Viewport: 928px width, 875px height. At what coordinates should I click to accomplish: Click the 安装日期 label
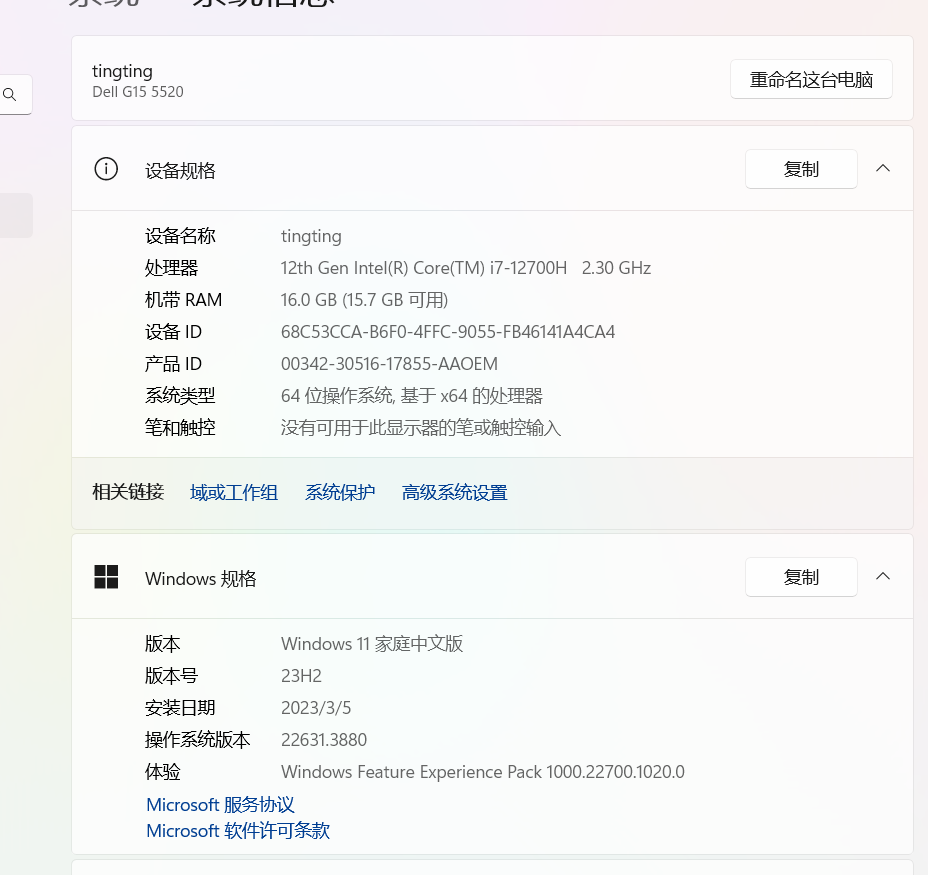tap(180, 707)
